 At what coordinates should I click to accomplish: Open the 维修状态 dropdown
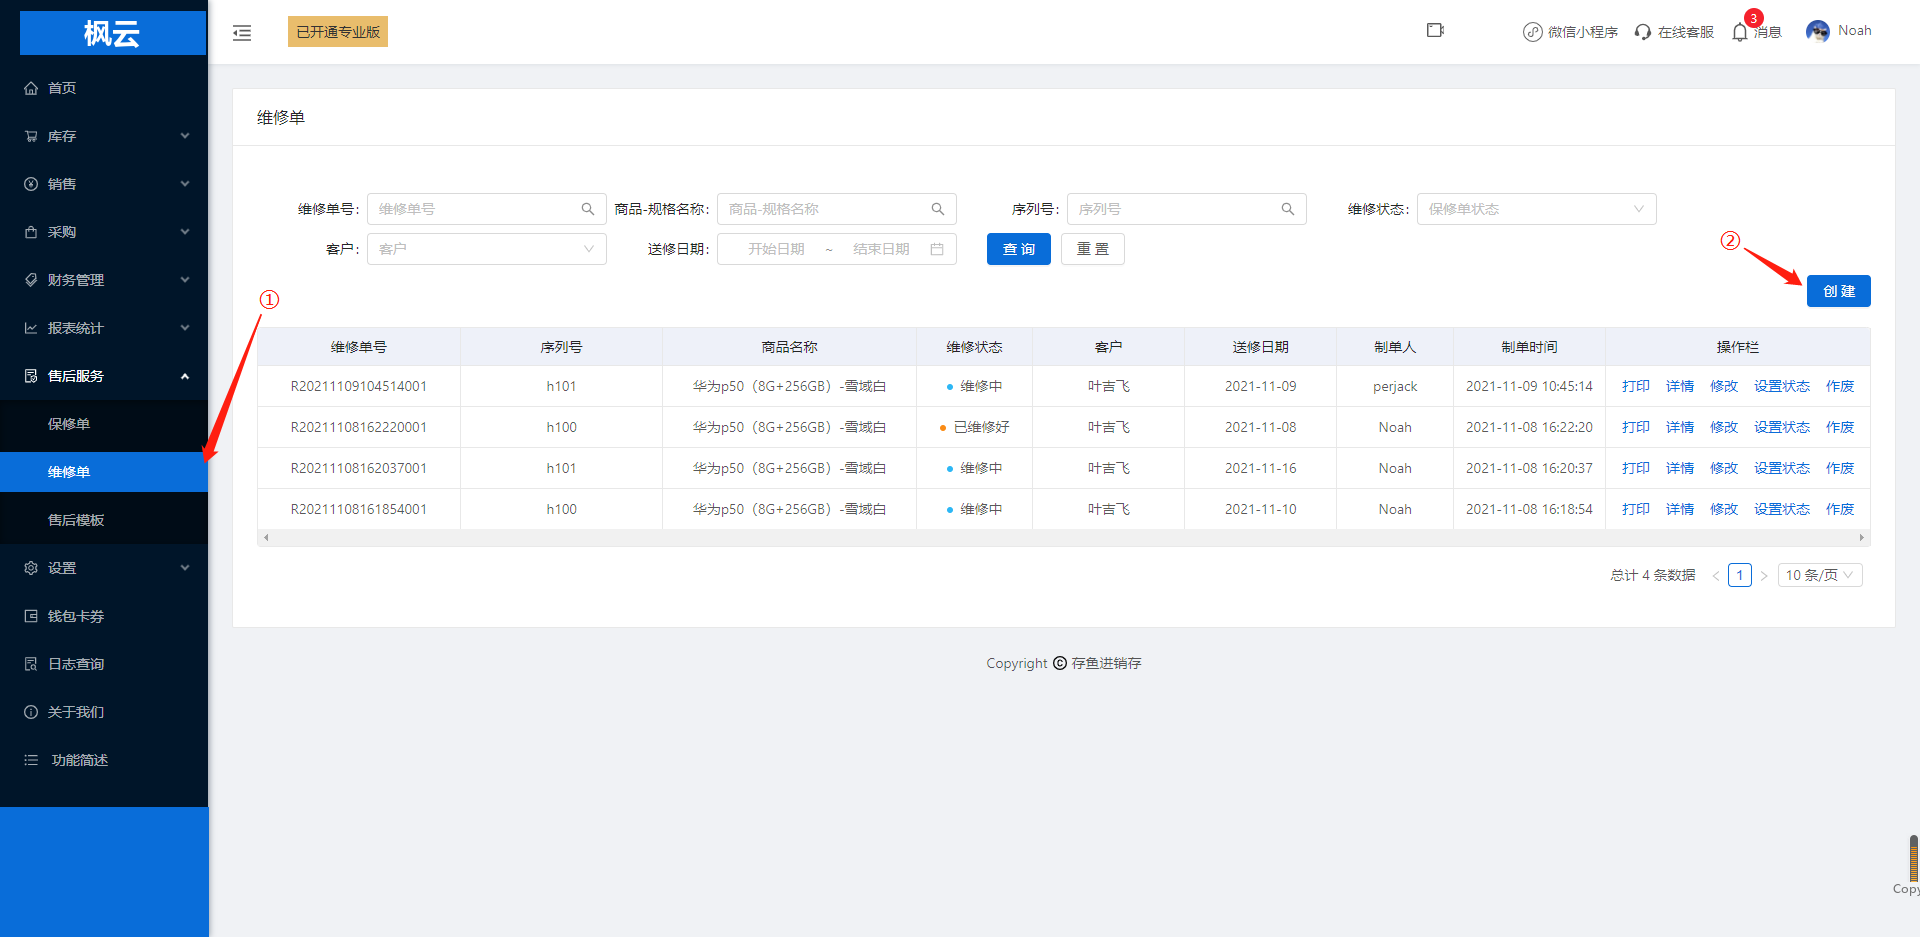pyautogui.click(x=1536, y=209)
